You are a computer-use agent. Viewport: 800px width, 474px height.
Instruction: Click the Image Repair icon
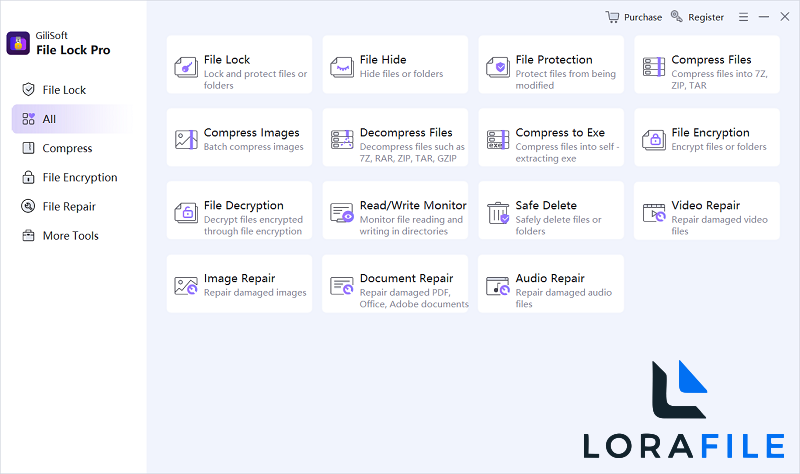[x=186, y=286]
